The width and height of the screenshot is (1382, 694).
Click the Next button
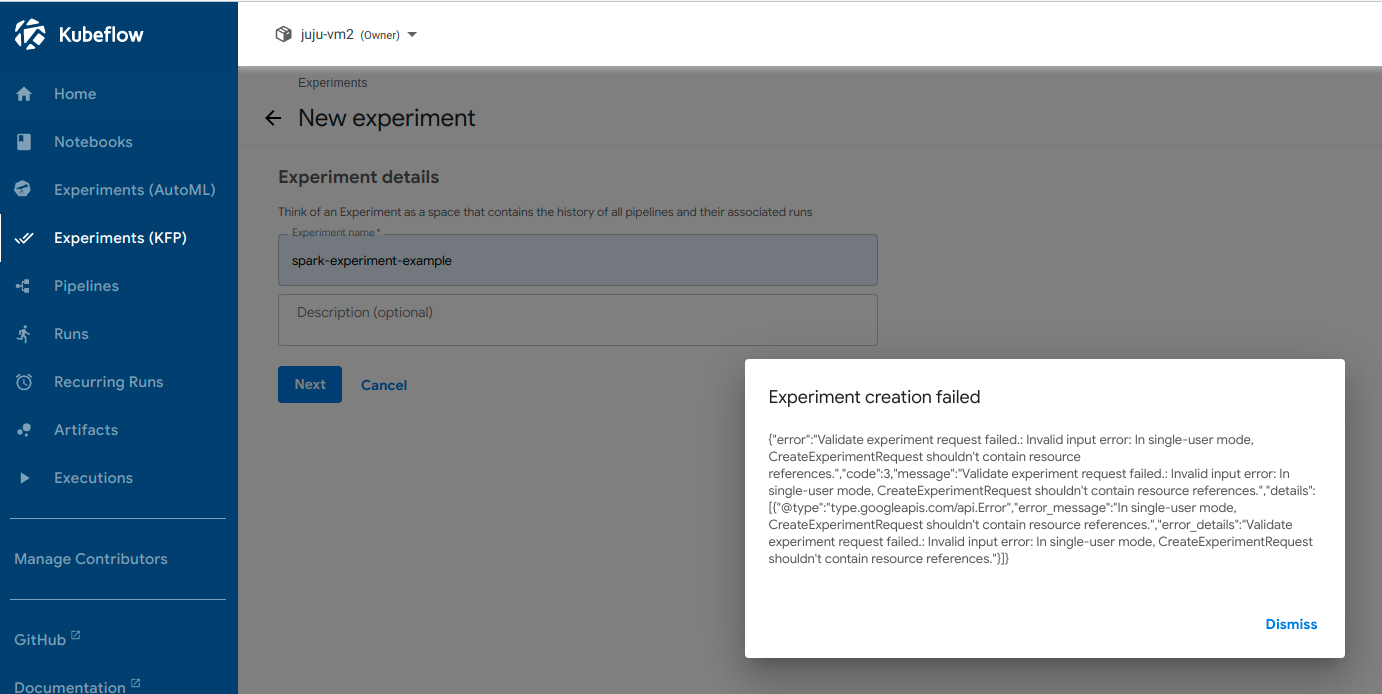pos(310,384)
